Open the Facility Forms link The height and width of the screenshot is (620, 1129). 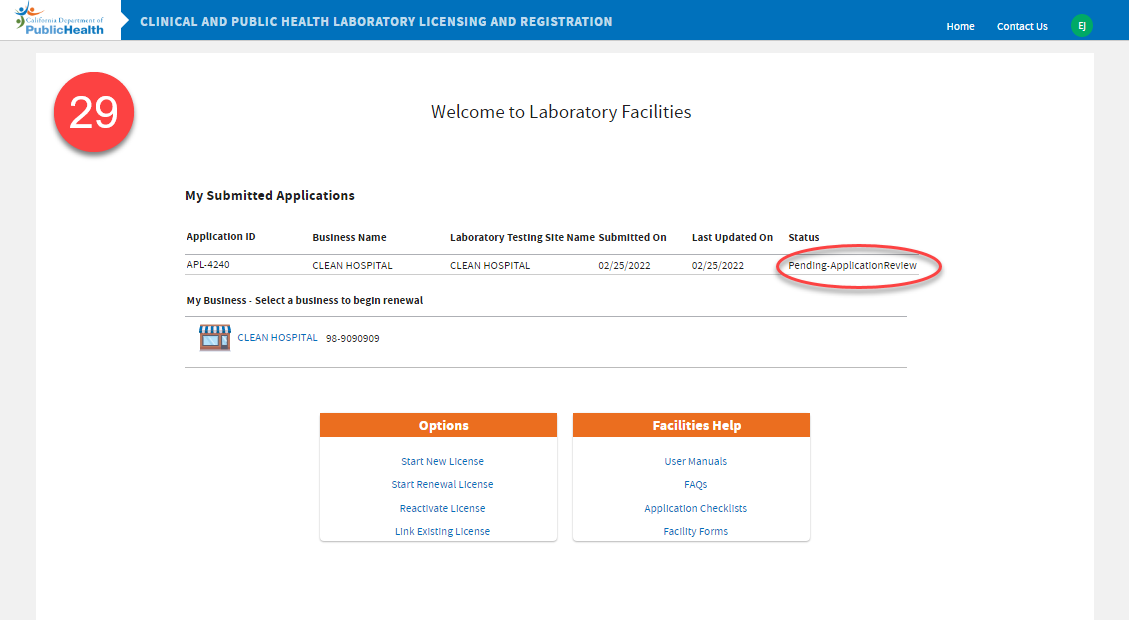[x=696, y=531]
